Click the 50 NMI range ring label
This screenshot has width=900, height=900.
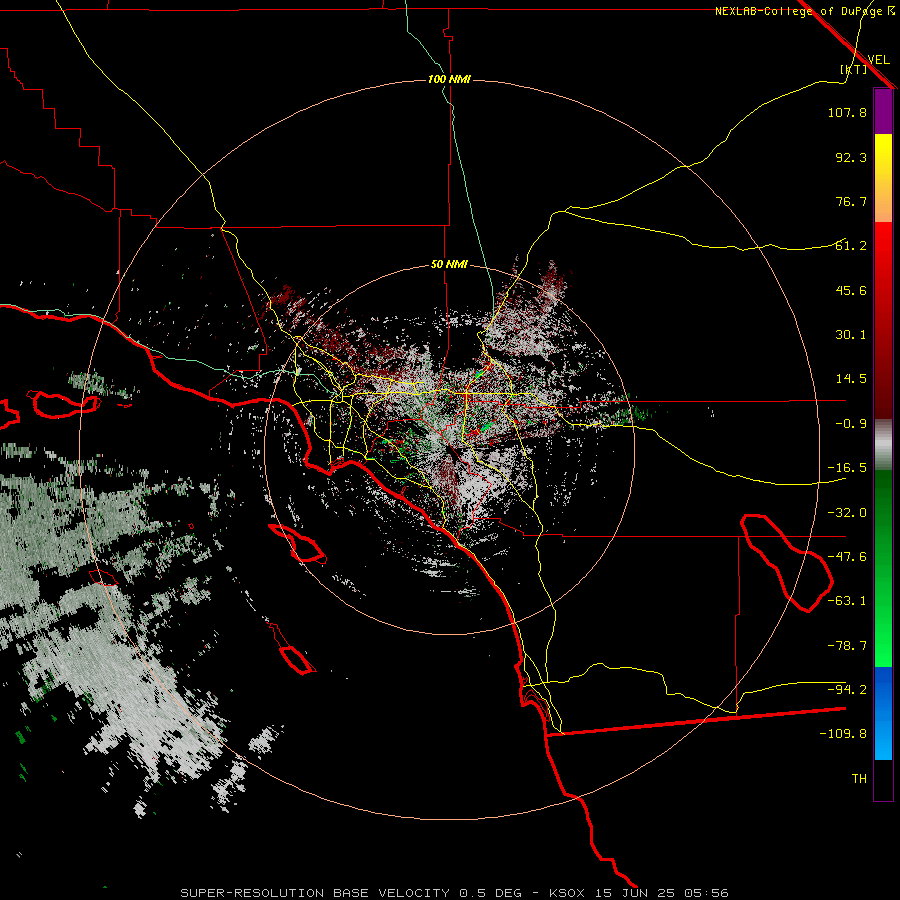pyautogui.click(x=449, y=265)
